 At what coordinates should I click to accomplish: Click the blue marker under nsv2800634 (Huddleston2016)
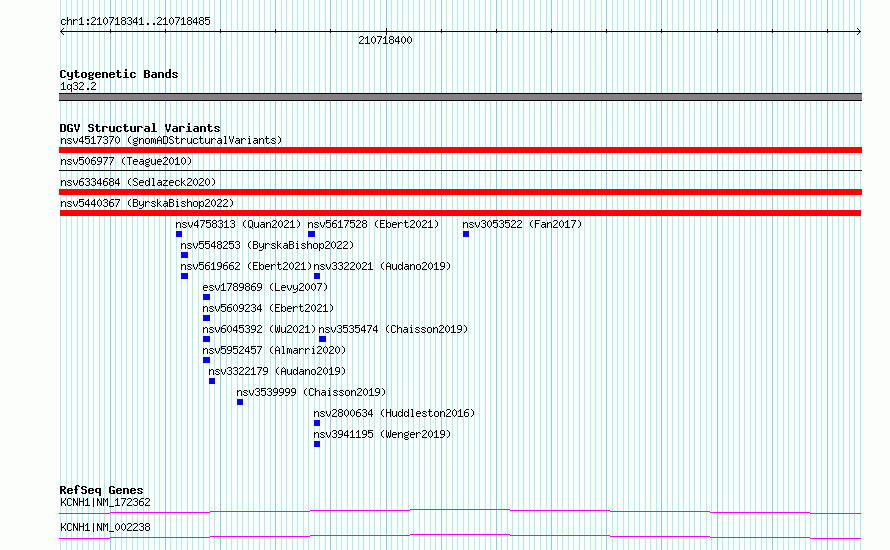[x=317, y=423]
